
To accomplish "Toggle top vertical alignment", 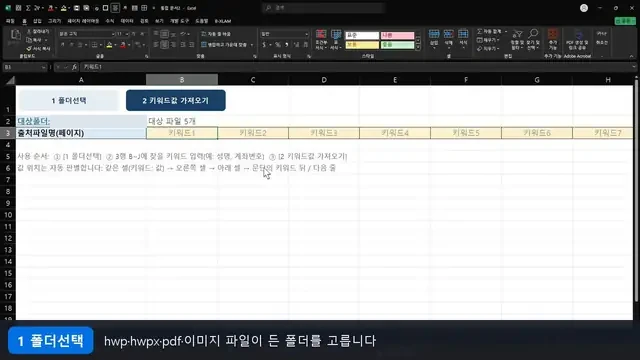I will [x=156, y=34].
